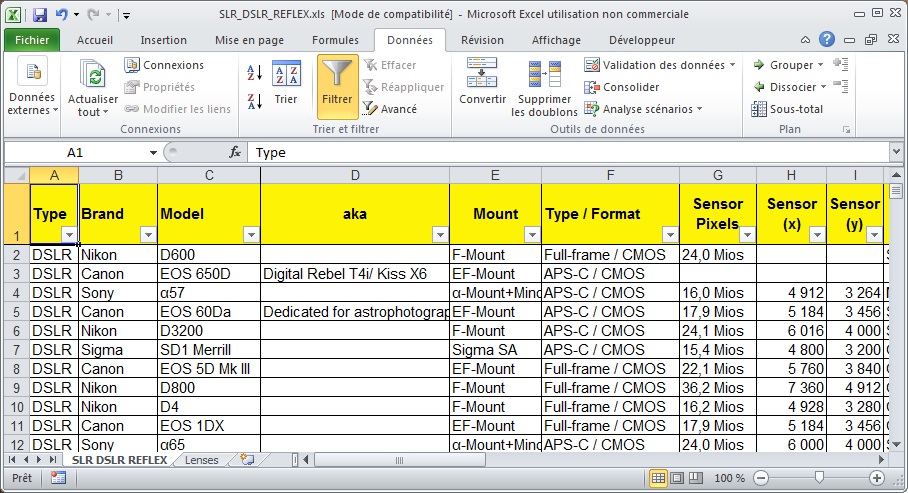The image size is (908, 493).
Task: Insert a new worksheet tab icon
Action: click(247, 460)
